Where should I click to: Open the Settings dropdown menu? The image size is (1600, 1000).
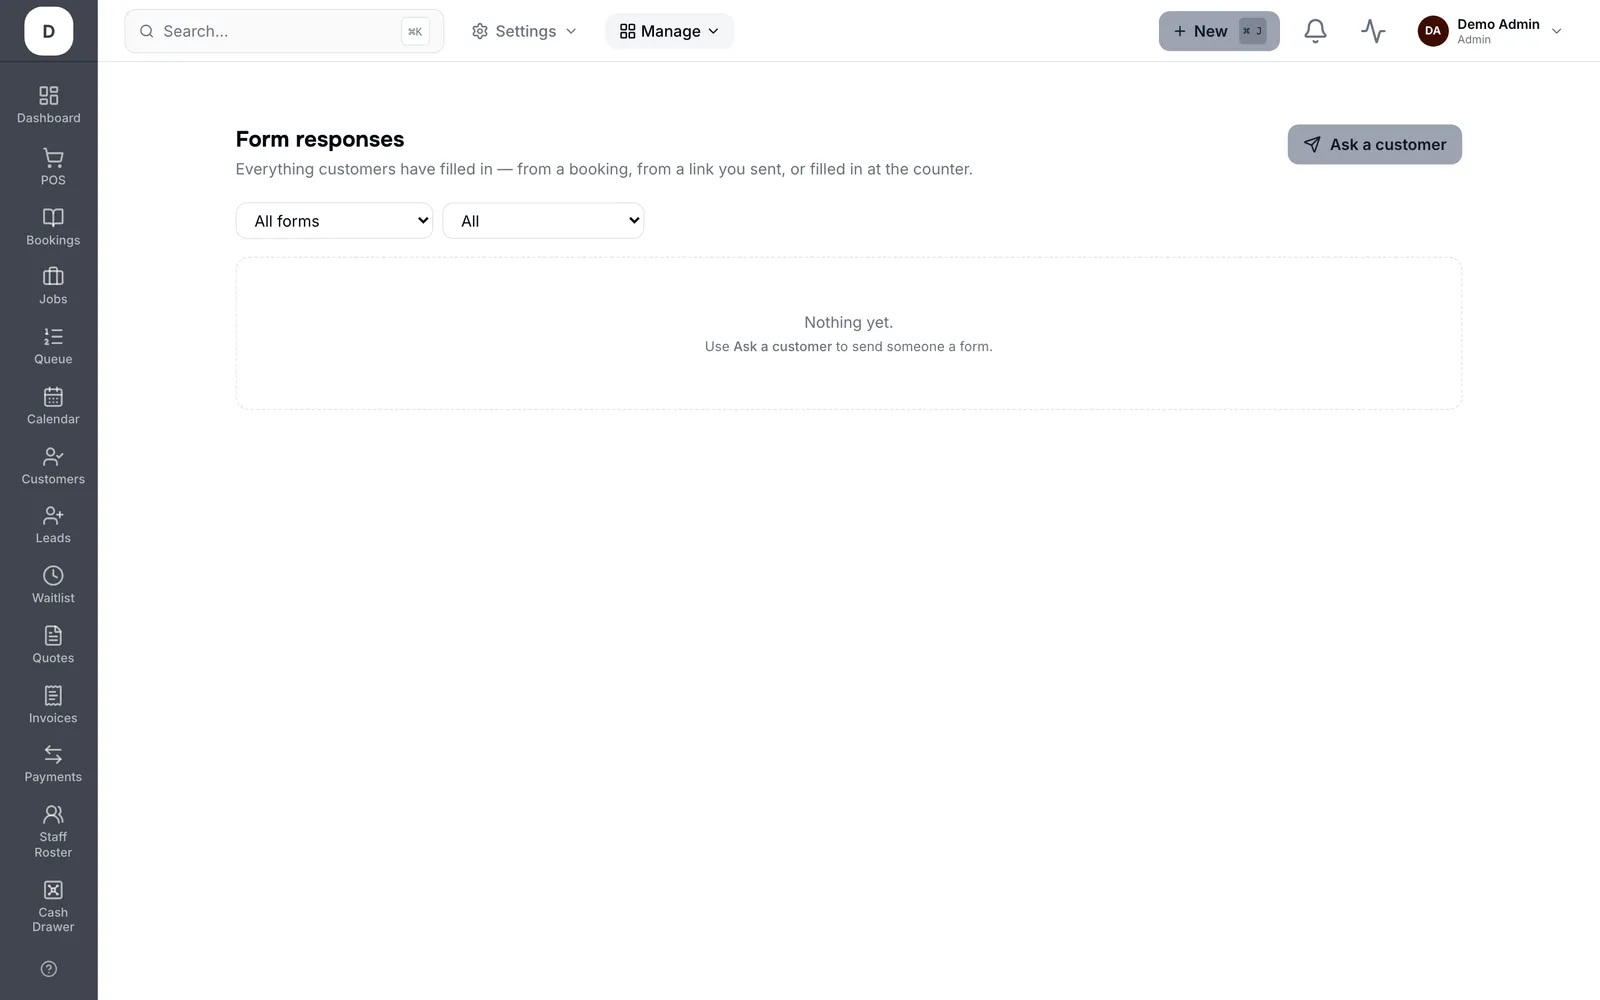(524, 31)
